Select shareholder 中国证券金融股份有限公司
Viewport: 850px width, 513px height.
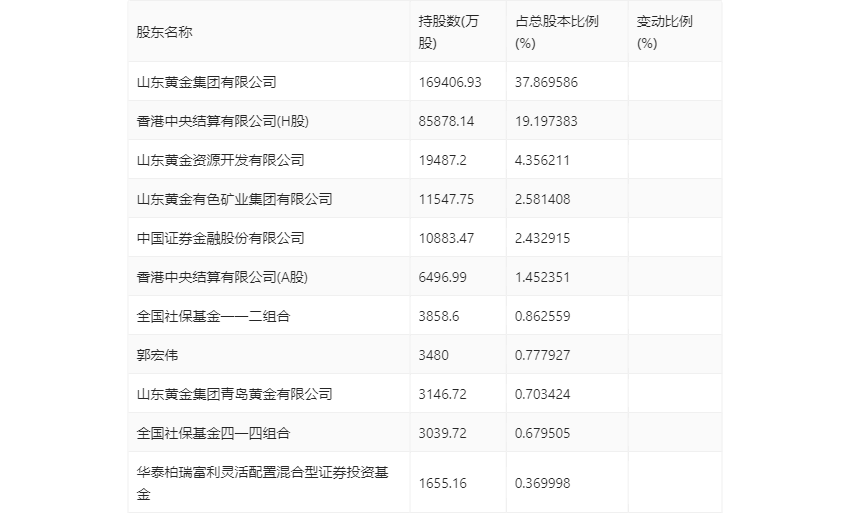(220, 238)
